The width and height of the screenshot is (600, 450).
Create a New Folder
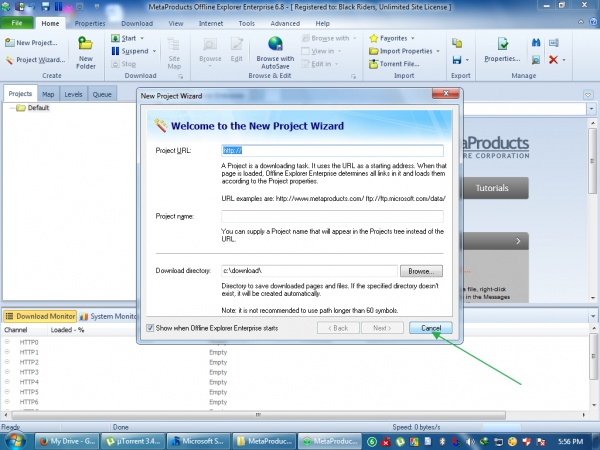85,52
